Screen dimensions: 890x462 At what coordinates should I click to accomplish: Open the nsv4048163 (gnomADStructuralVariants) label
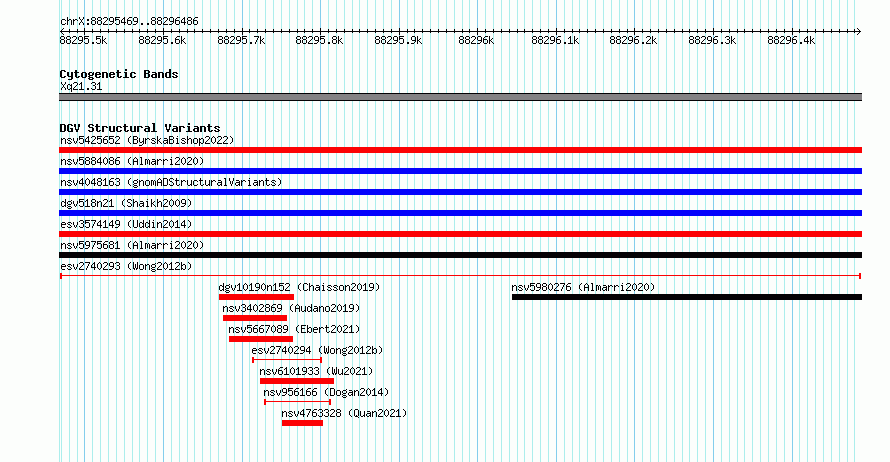click(x=171, y=182)
